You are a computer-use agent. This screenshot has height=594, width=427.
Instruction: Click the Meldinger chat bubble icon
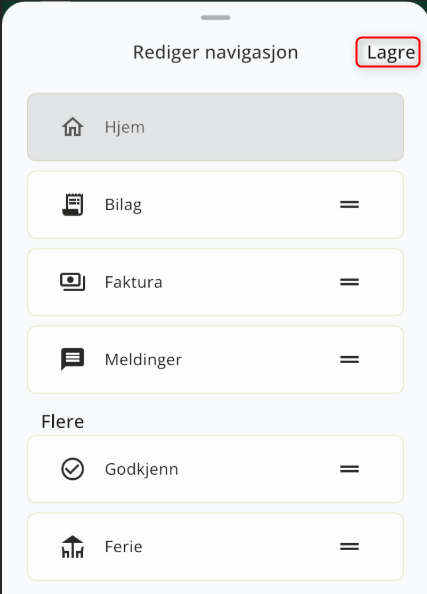tap(72, 359)
